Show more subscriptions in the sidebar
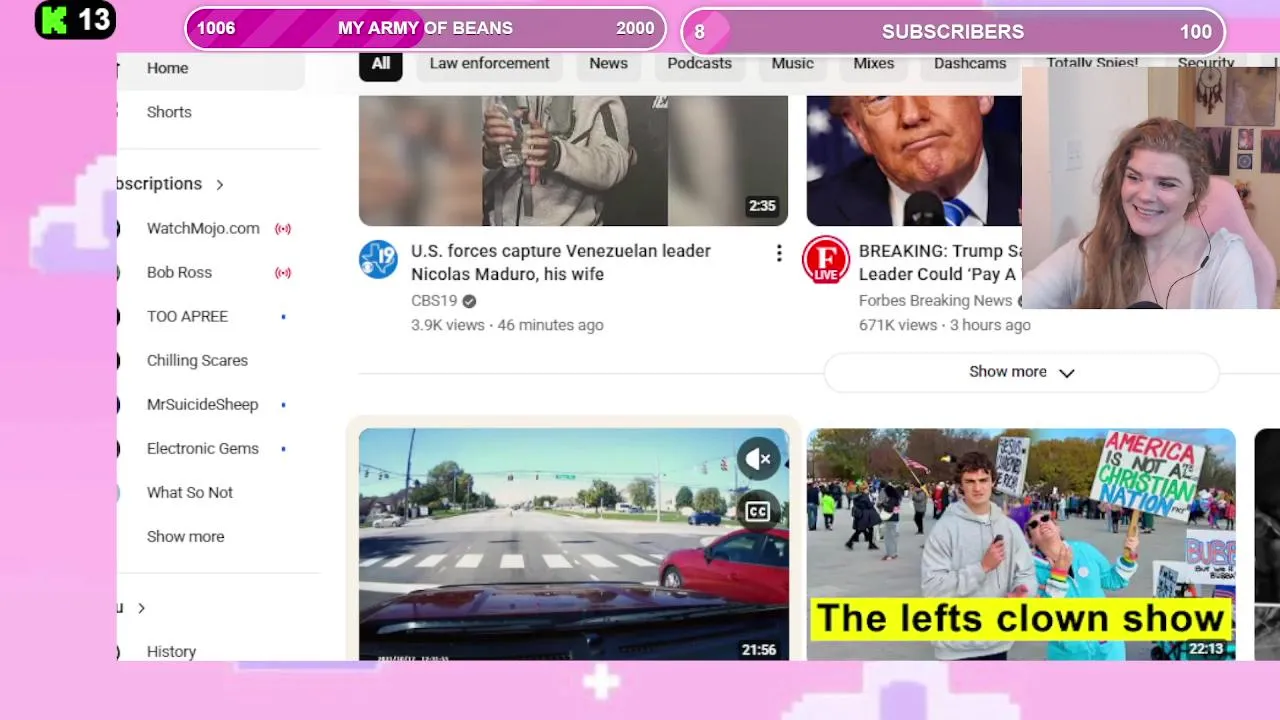The width and height of the screenshot is (1280, 720). point(185,536)
